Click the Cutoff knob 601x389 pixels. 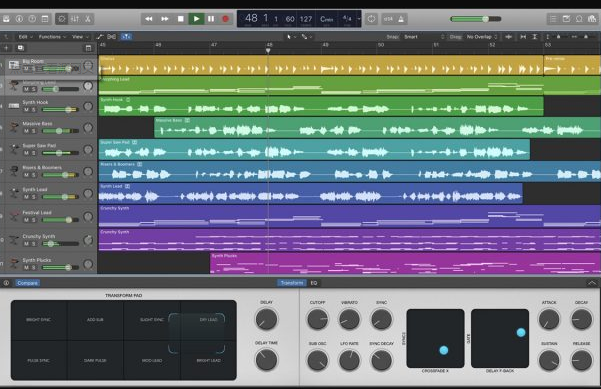[317, 319]
